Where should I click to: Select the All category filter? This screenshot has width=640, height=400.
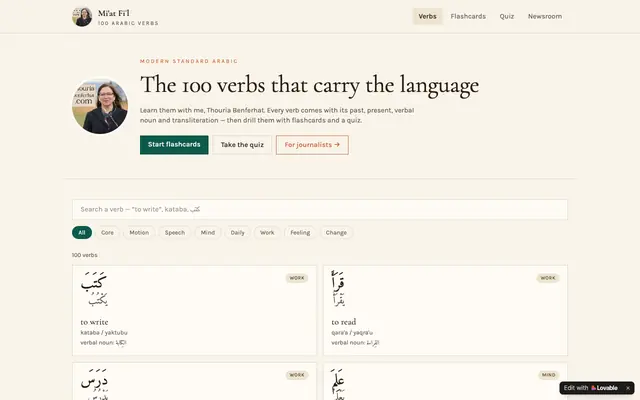pos(82,233)
